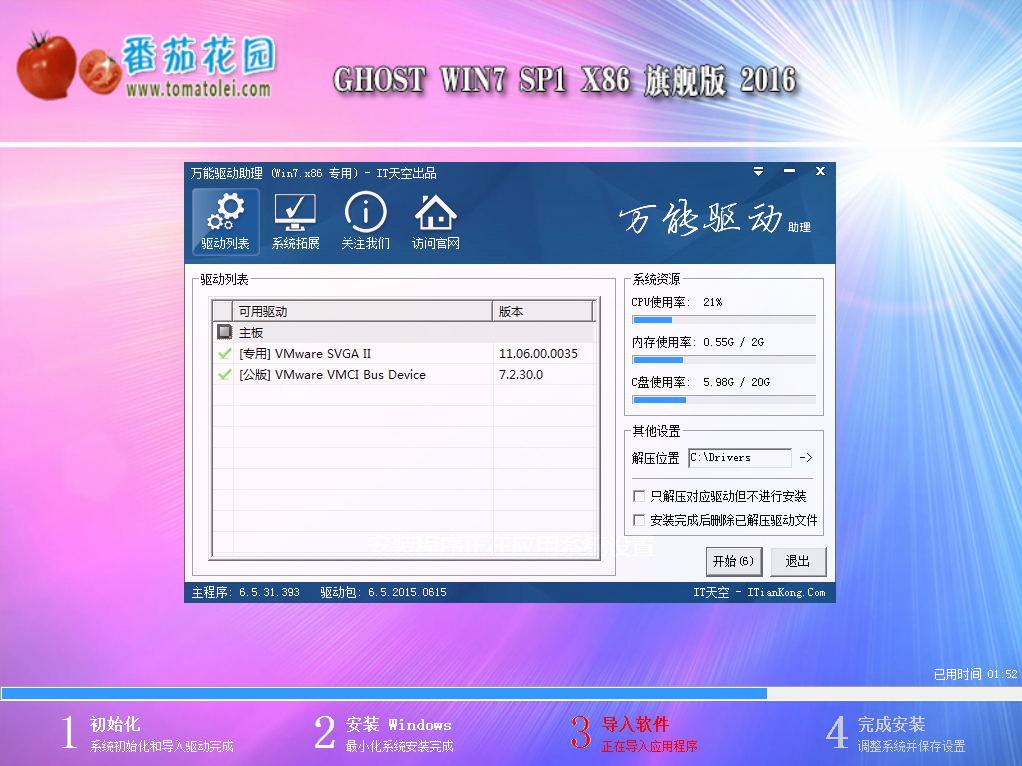Click step 1 初始化 label
The width and height of the screenshot is (1022, 766).
tap(115, 724)
